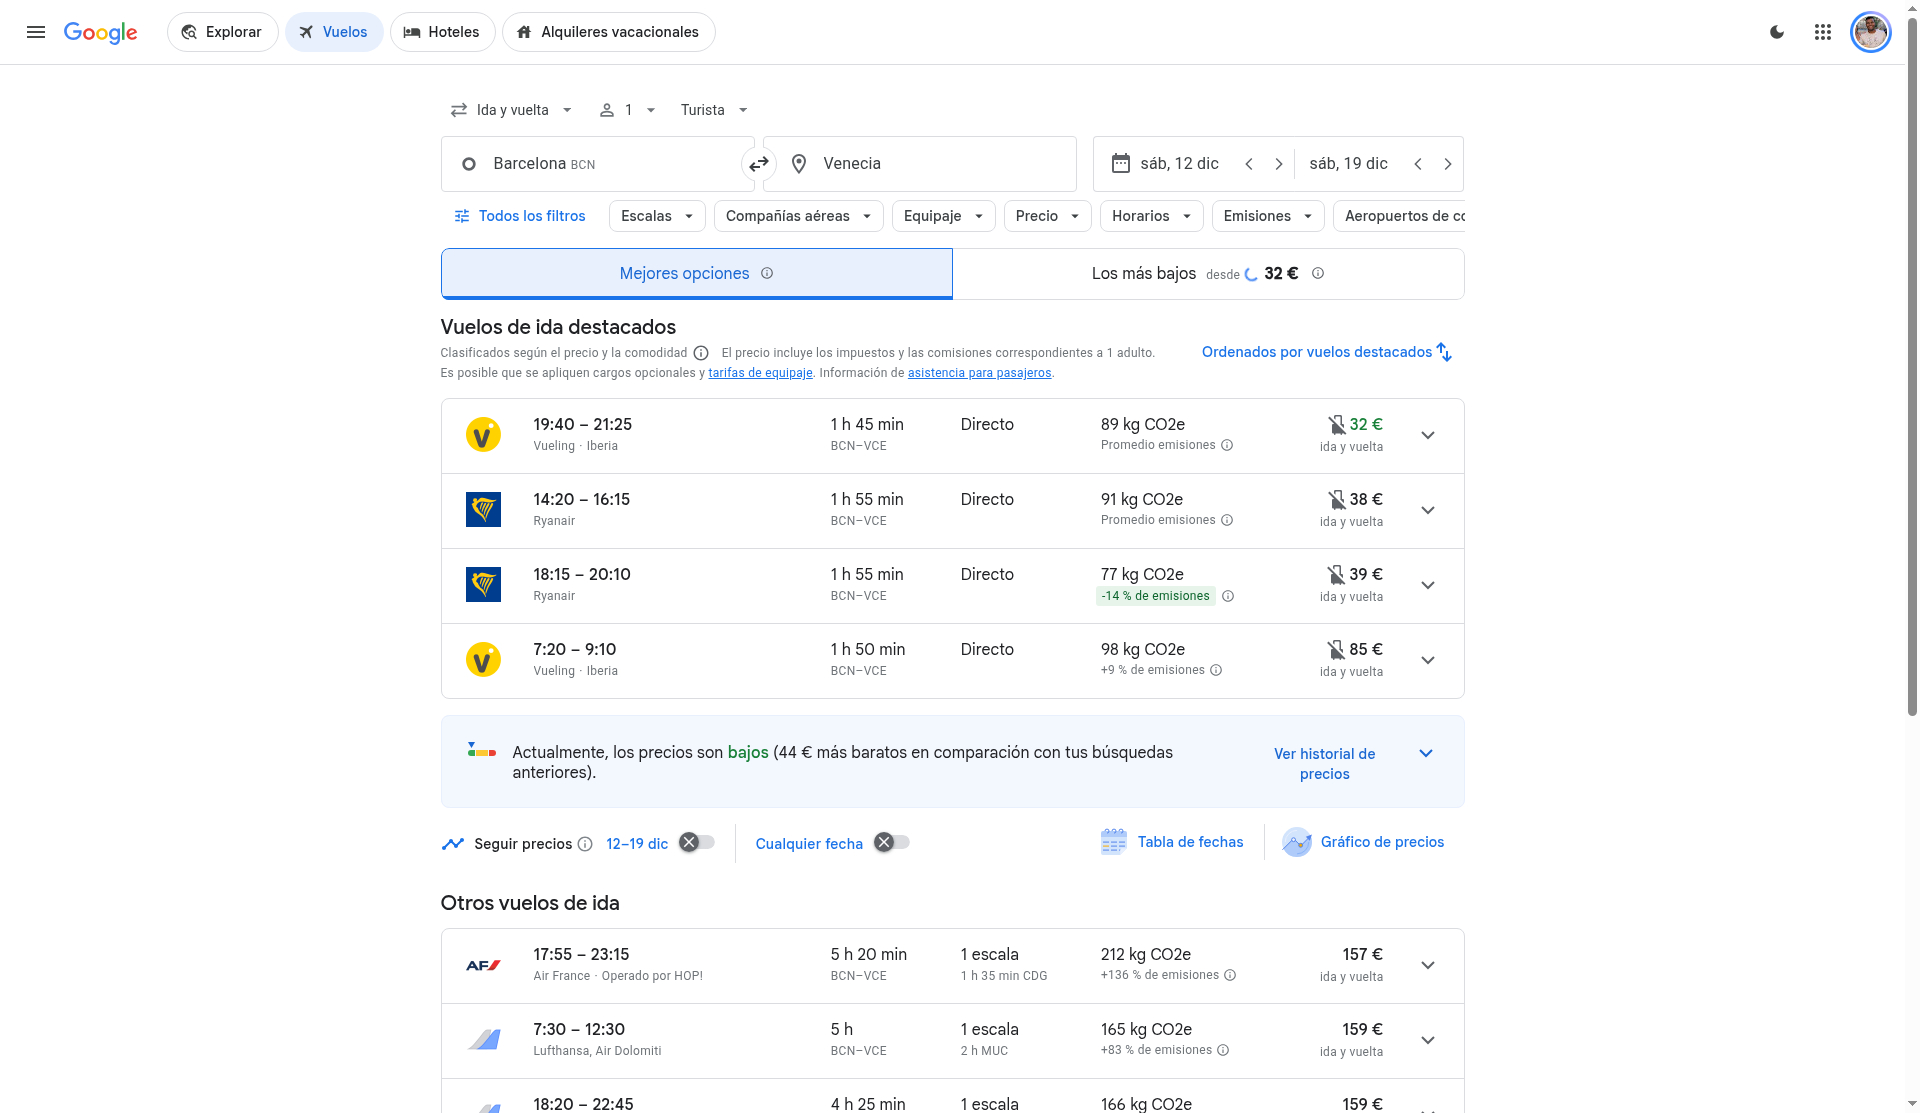The height and width of the screenshot is (1113, 1920).
Task: Open the asistencia para pasajeros link
Action: coord(979,373)
